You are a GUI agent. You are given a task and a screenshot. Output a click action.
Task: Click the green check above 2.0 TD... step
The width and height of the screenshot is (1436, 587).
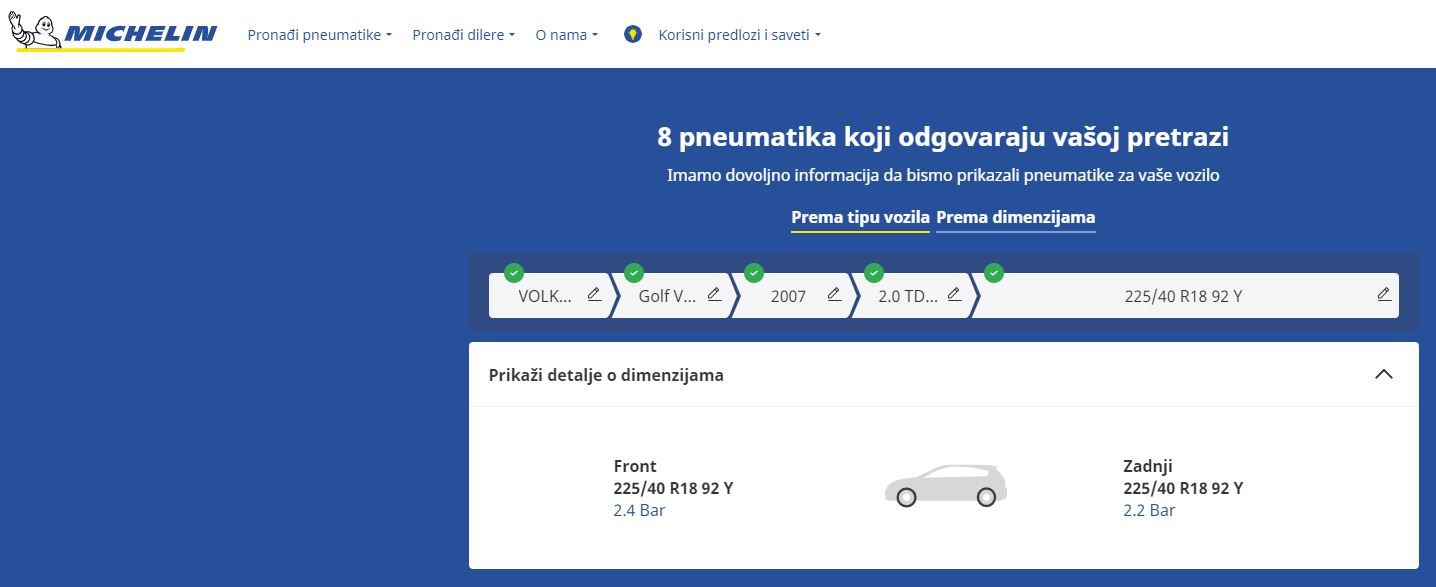point(874,272)
